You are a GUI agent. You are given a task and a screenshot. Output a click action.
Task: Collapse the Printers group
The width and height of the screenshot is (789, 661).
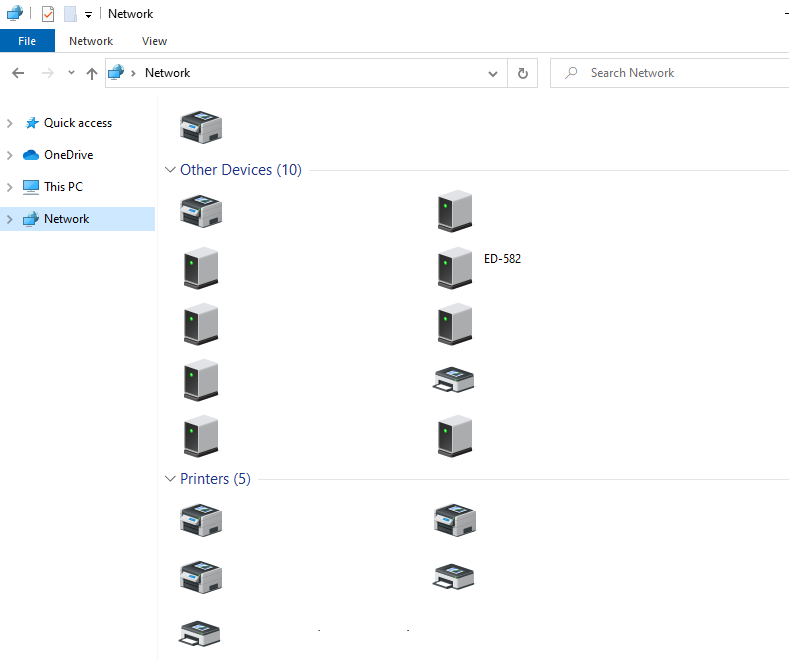[x=170, y=479]
